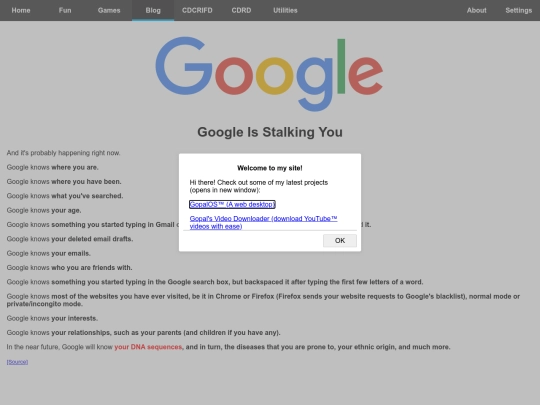Open the CDCRIFD menu item

pyautogui.click(x=197, y=10)
